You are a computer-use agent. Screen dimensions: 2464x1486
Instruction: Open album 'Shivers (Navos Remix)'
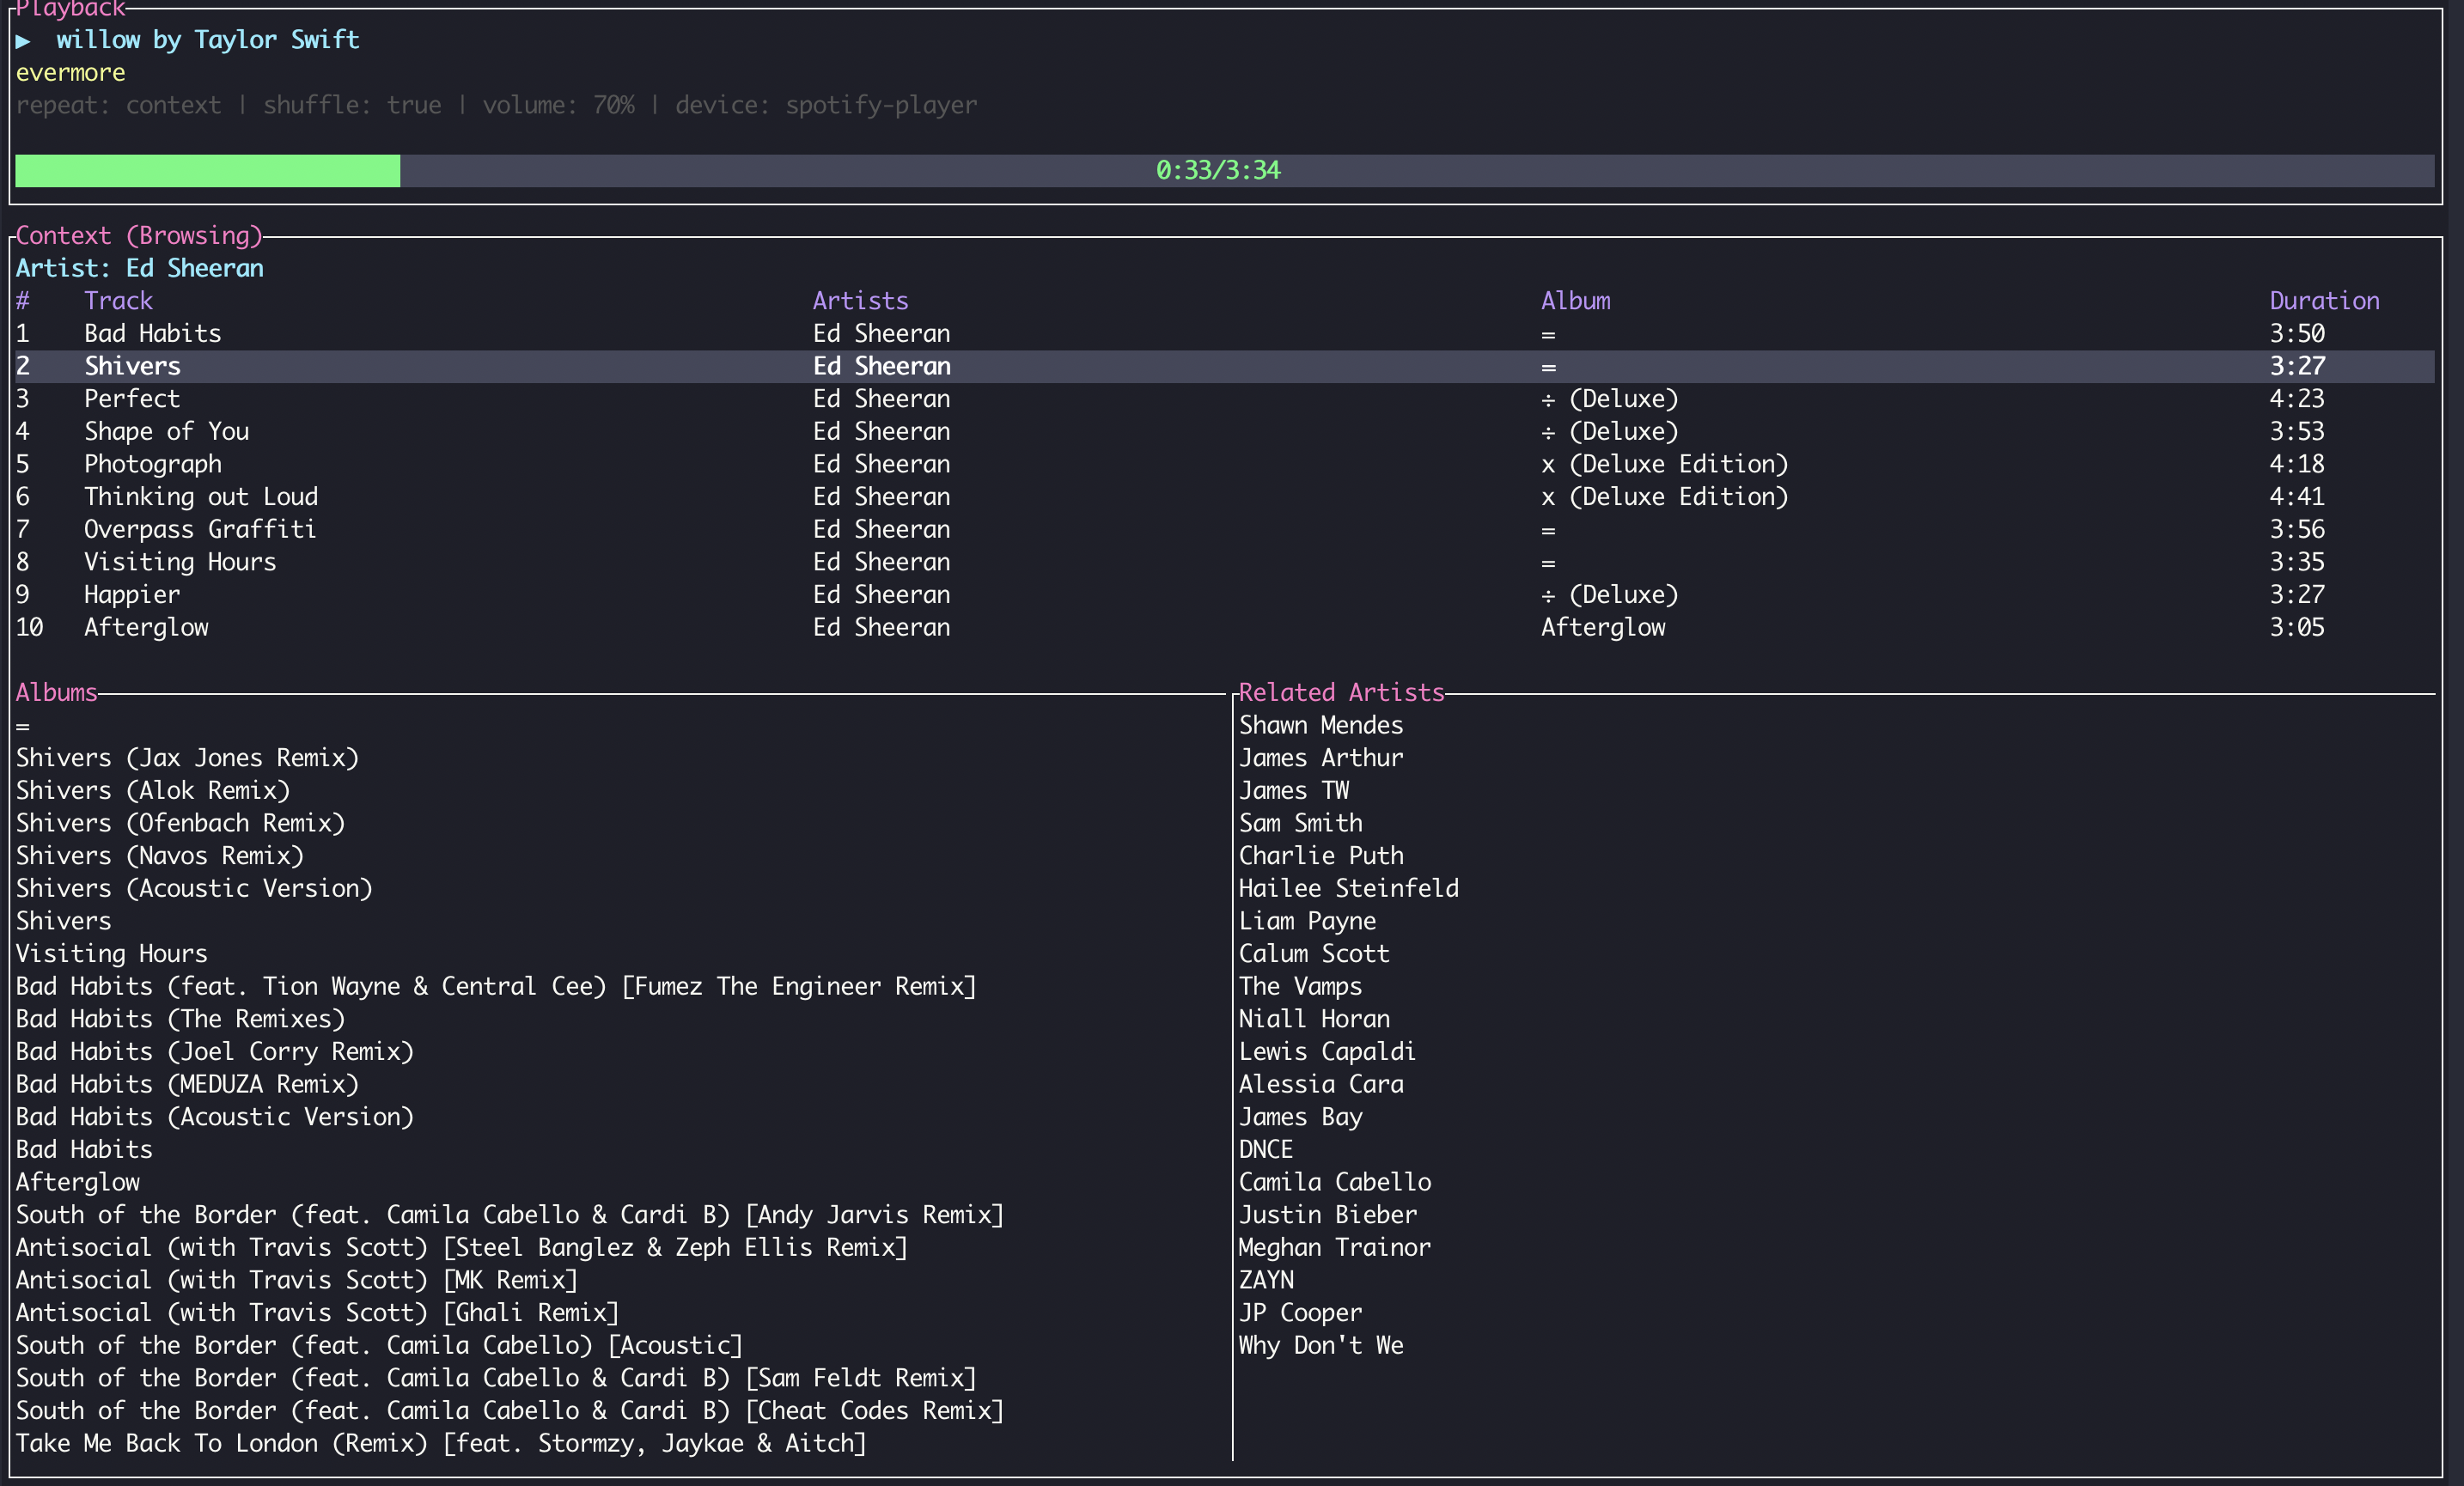click(159, 856)
